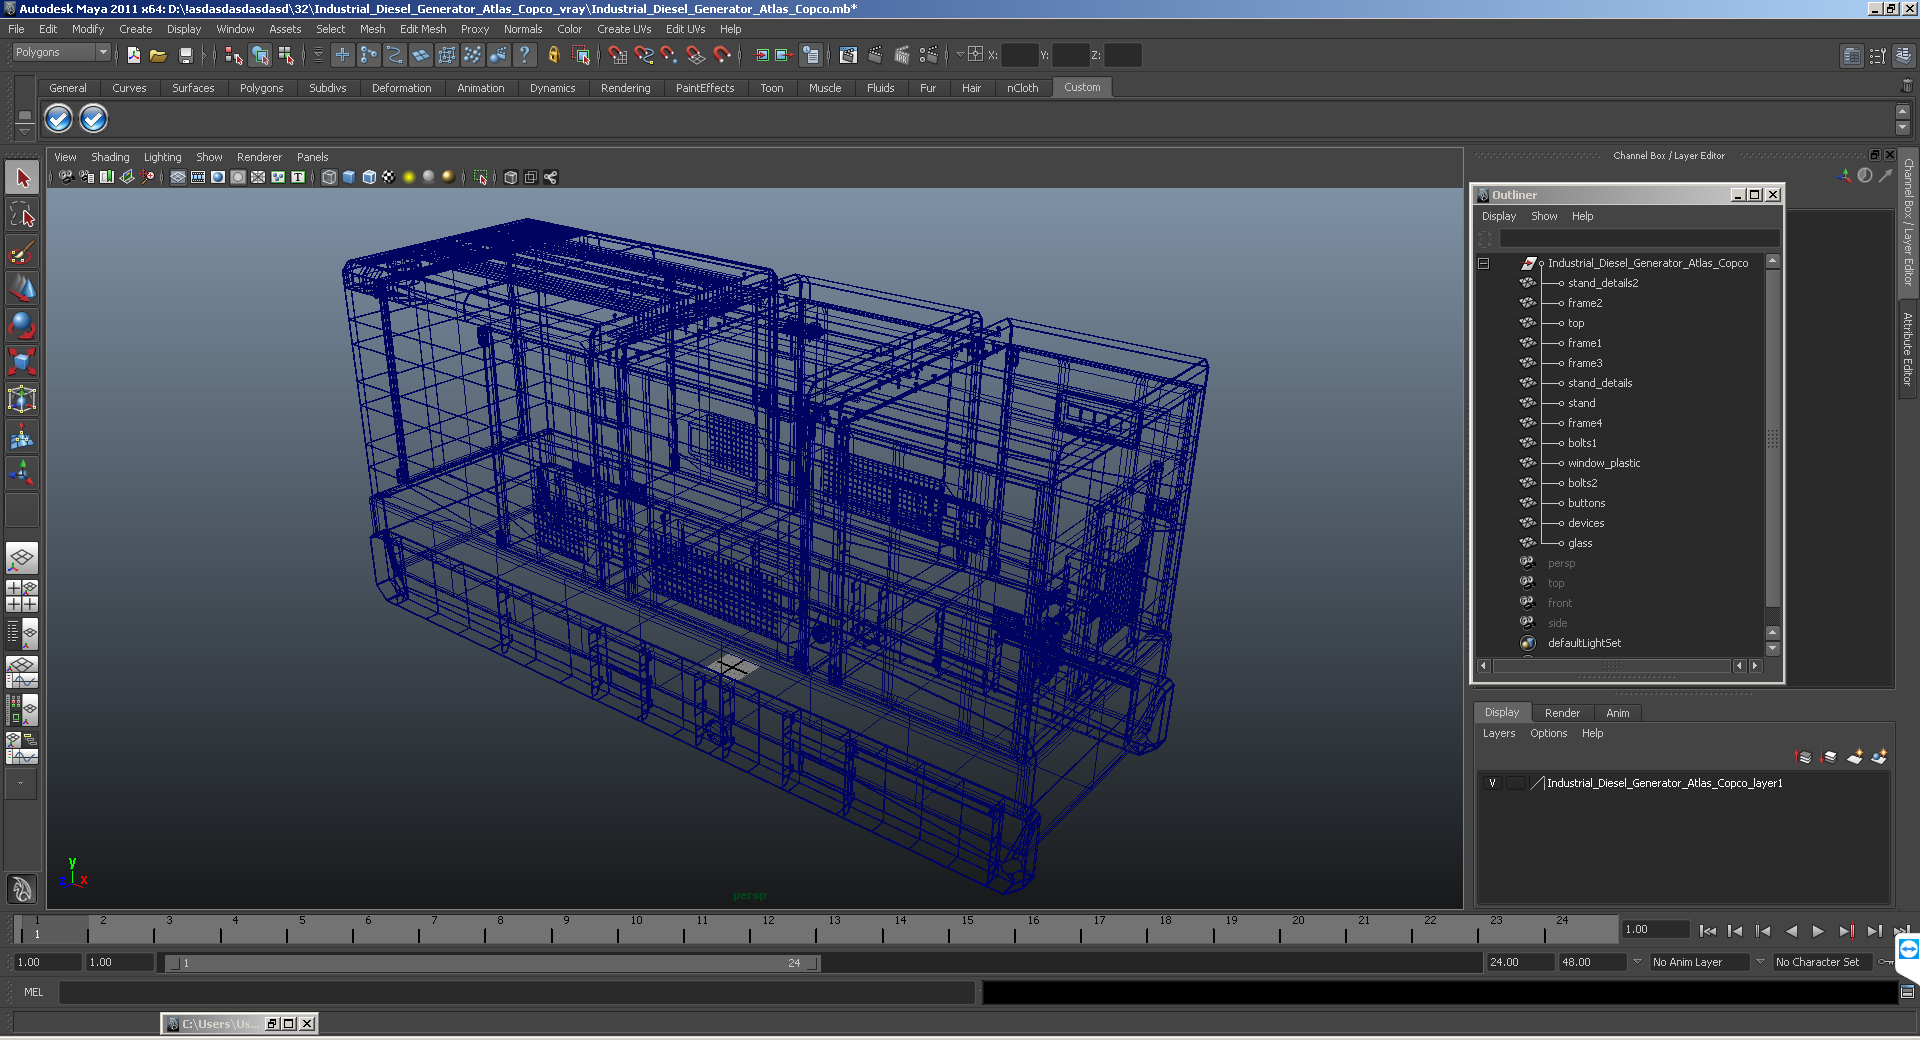Toggle Make Live magnet icon
The height and width of the screenshot is (1040, 1920).
click(722, 55)
